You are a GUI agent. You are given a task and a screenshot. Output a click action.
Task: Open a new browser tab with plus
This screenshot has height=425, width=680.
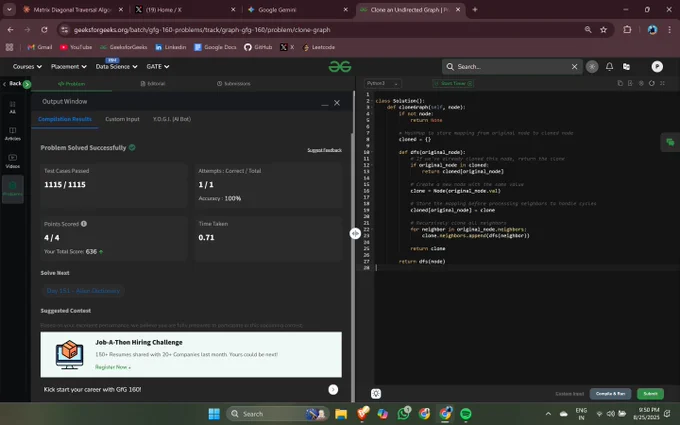[475, 10]
